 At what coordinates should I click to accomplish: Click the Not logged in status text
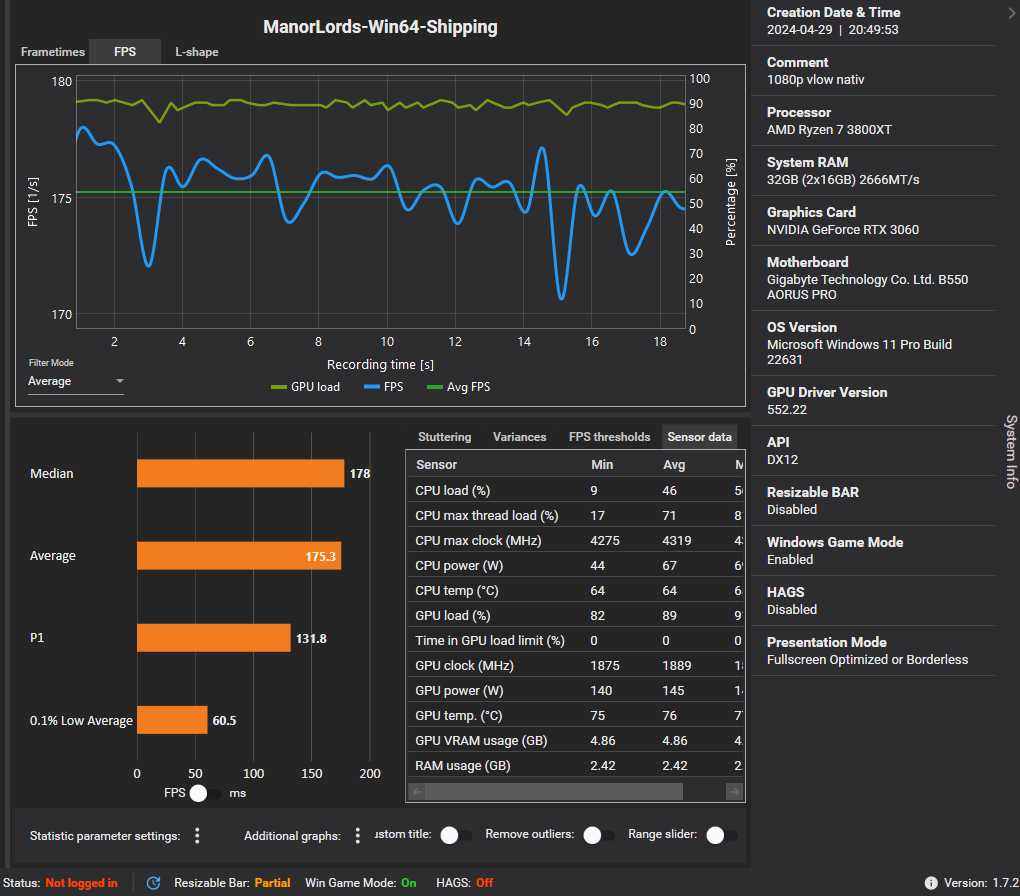click(x=81, y=883)
